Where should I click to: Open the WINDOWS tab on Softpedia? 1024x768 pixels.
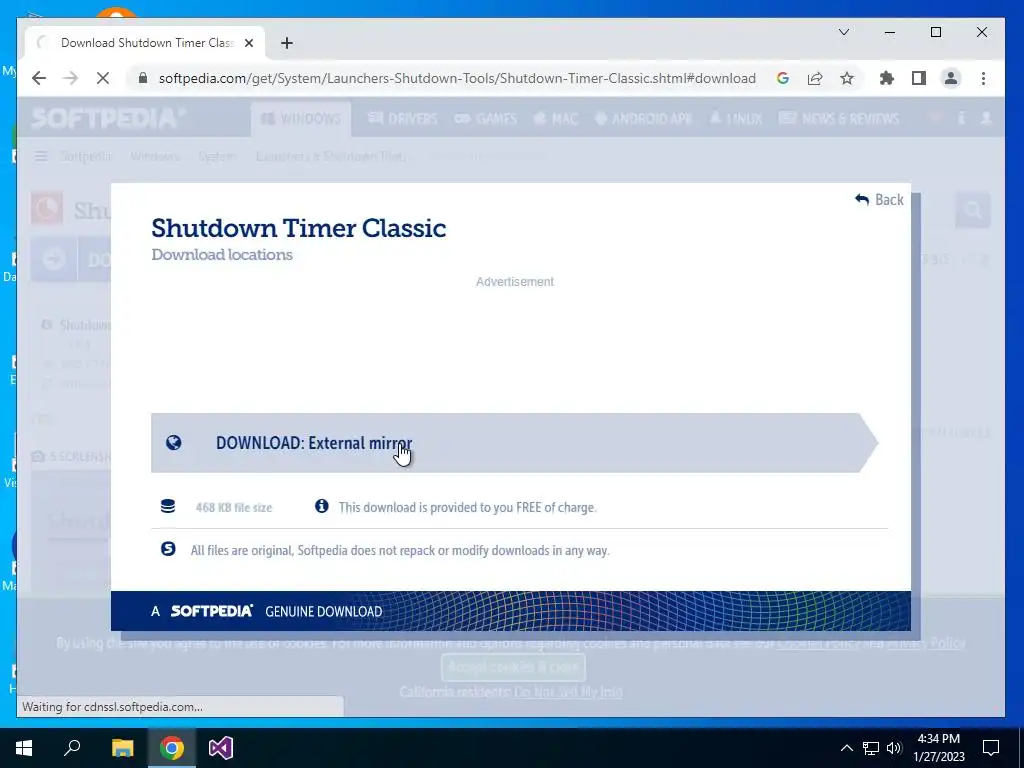tap(301, 119)
